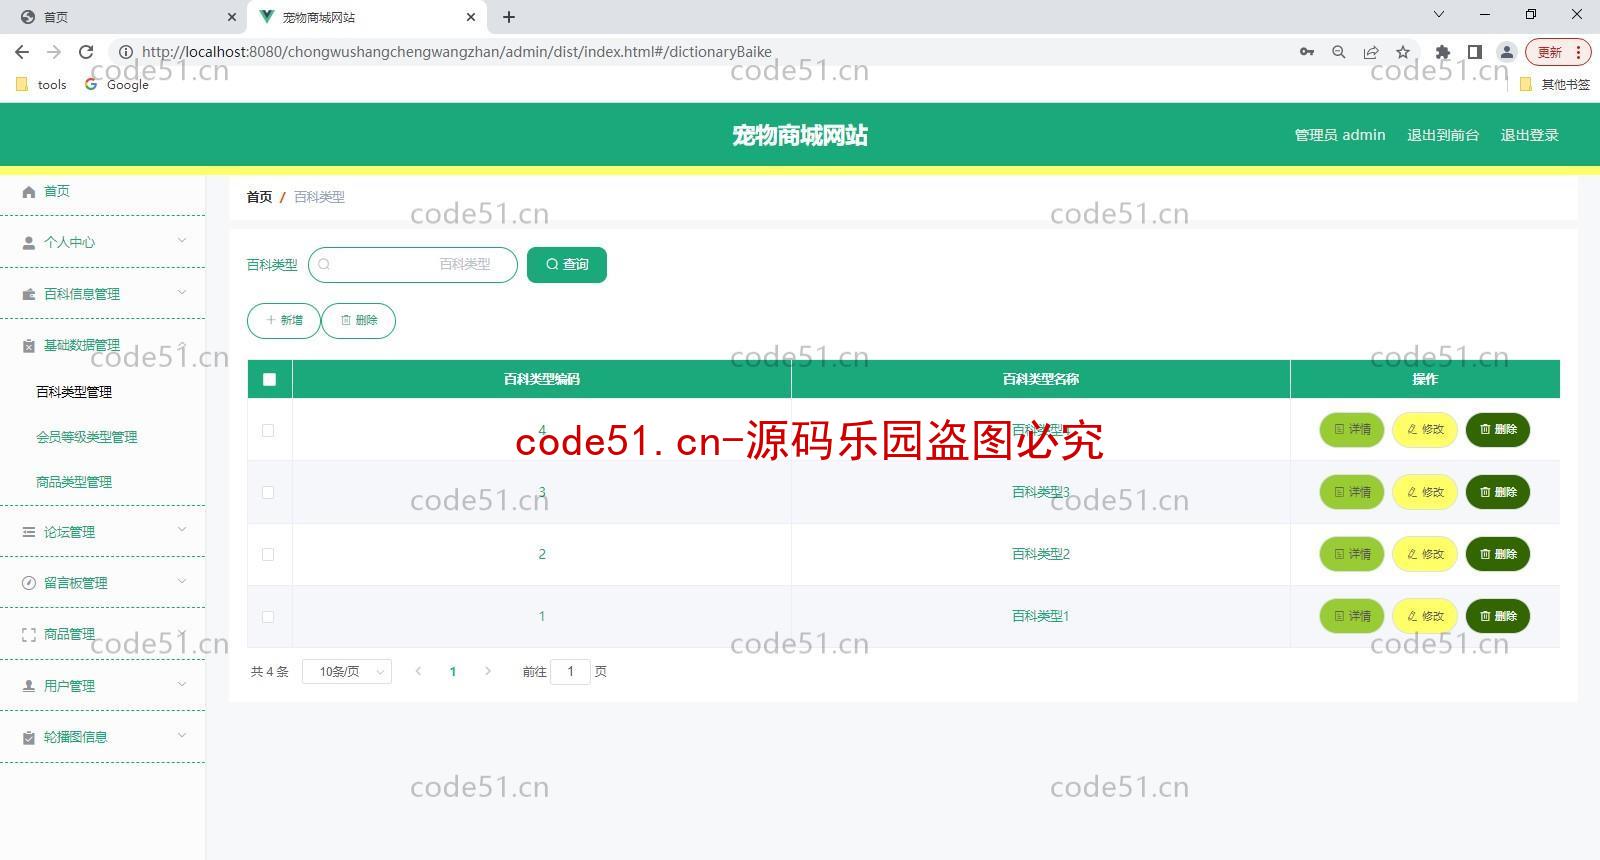1600x860 pixels.
Task: Expand the 轮播图信息 sidebar menu
Action: [x=102, y=737]
